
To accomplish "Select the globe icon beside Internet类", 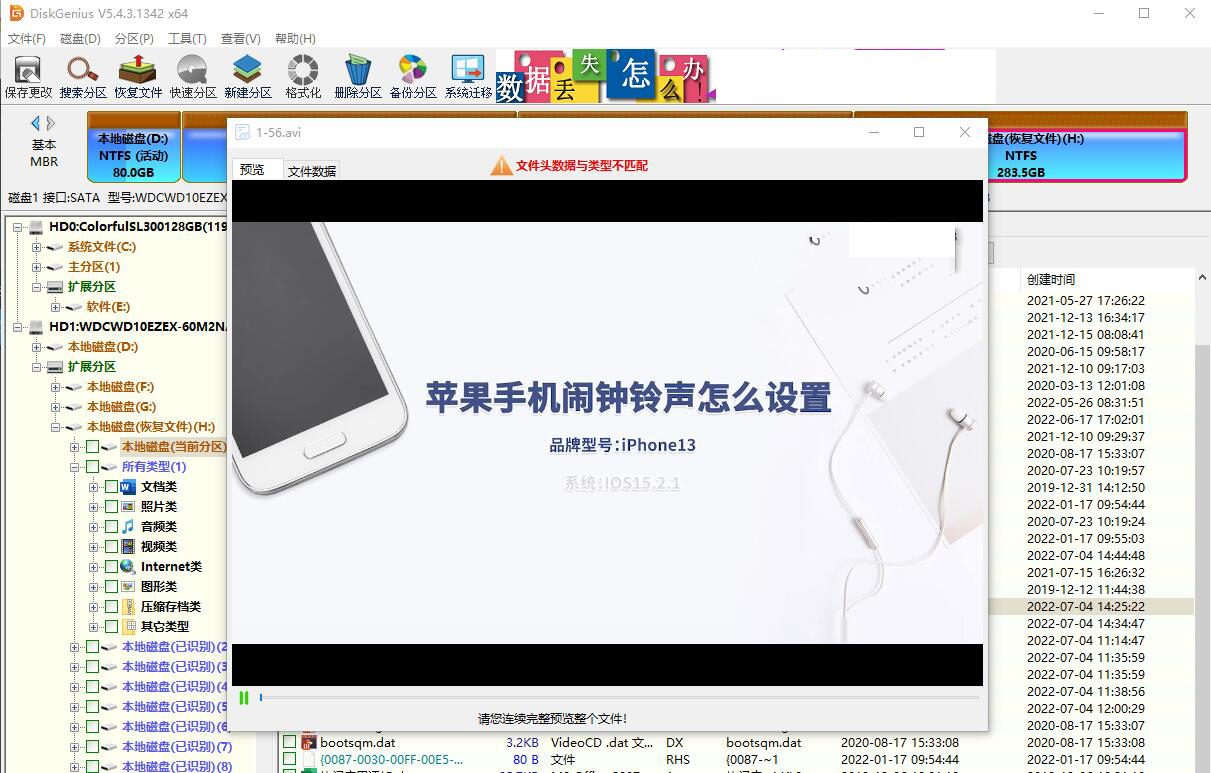I will [x=128, y=567].
